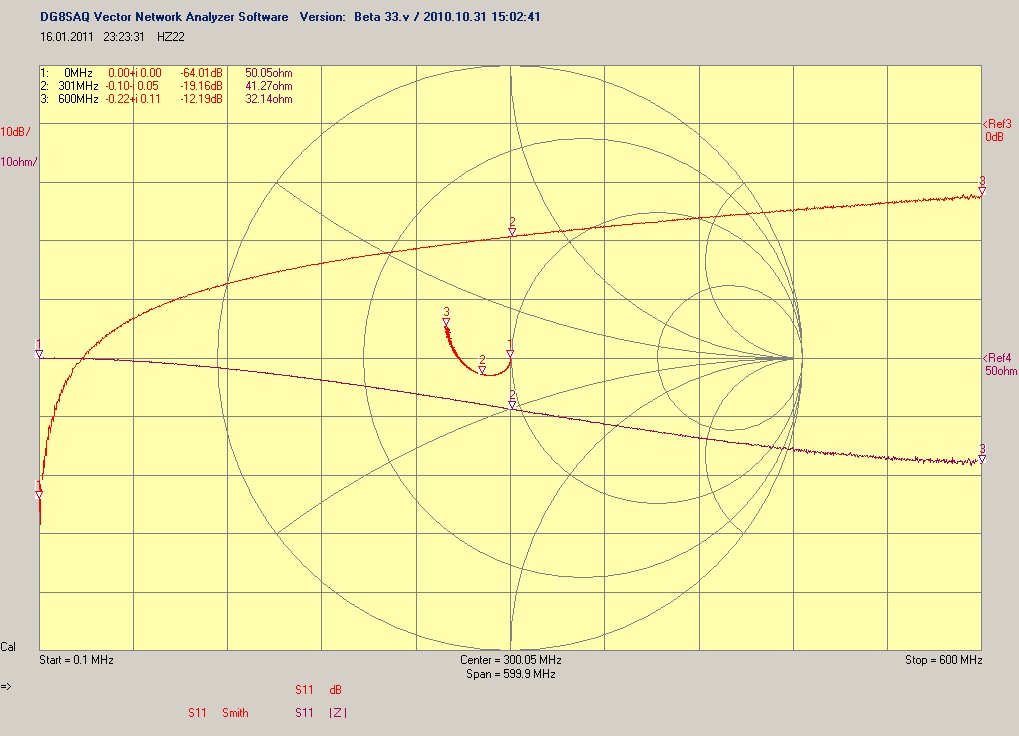Click the S11 |Z| trace label
The image size is (1019, 736).
click(321, 713)
